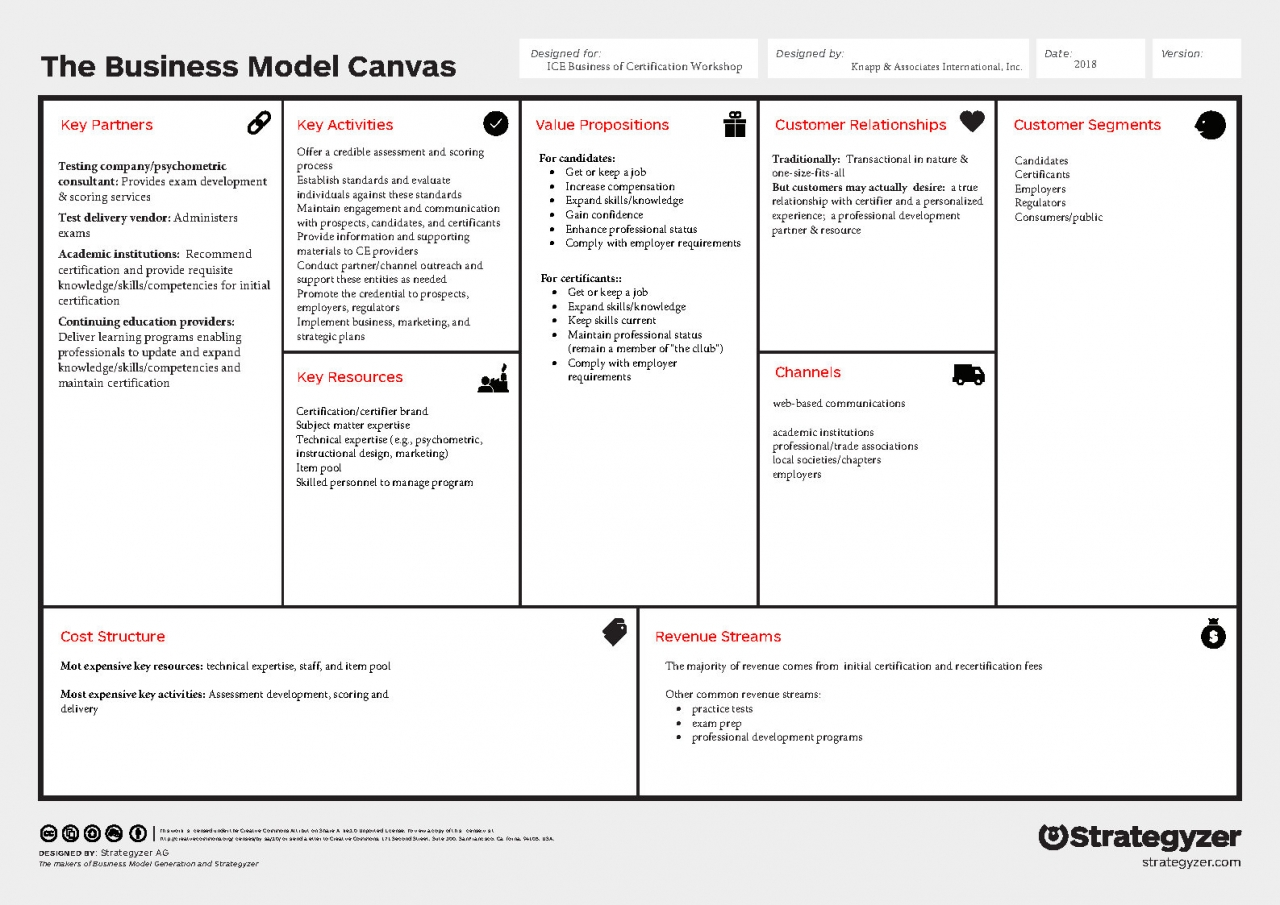Click the Designed by field
The image size is (1280, 905).
pos(898,59)
